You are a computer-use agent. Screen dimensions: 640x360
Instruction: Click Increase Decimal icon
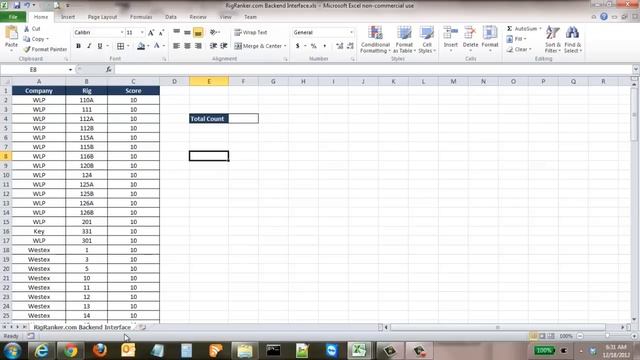[340, 46]
